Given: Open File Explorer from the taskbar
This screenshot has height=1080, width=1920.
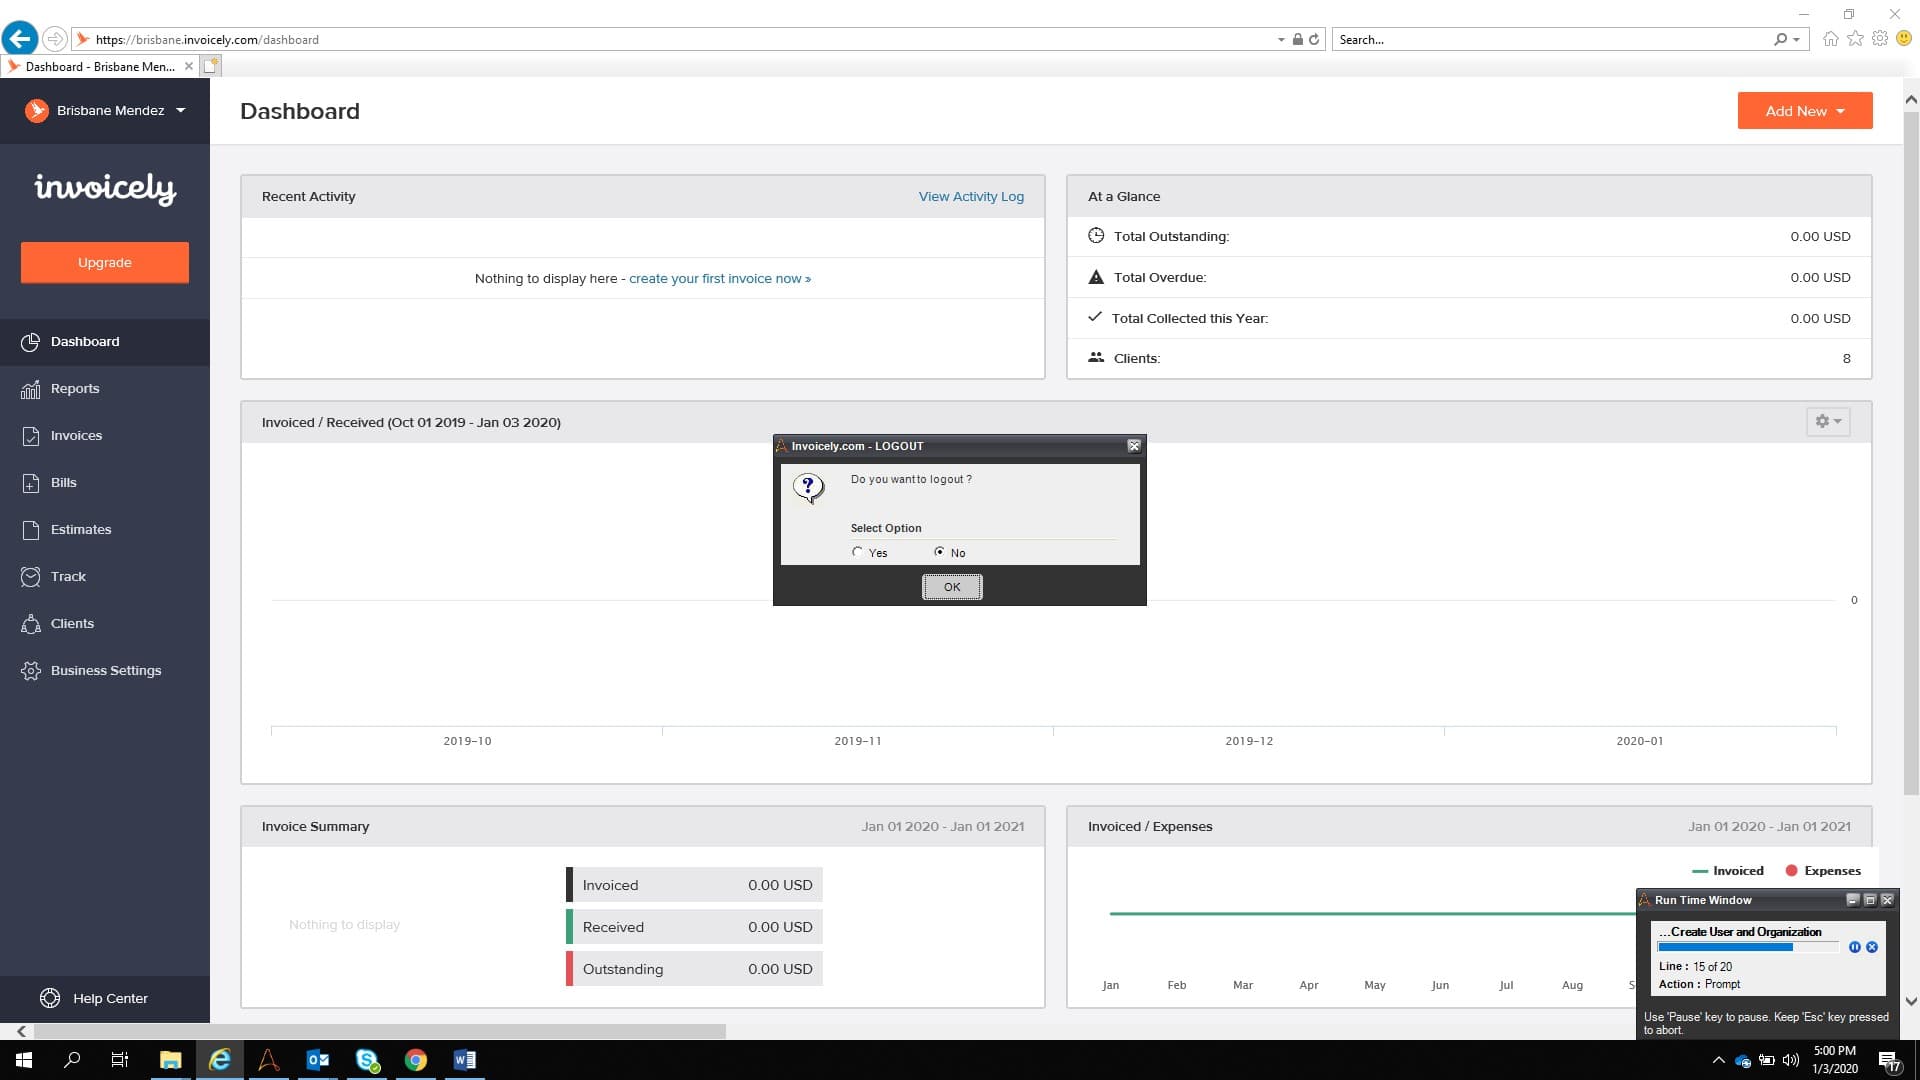Looking at the screenshot, I should [170, 1060].
